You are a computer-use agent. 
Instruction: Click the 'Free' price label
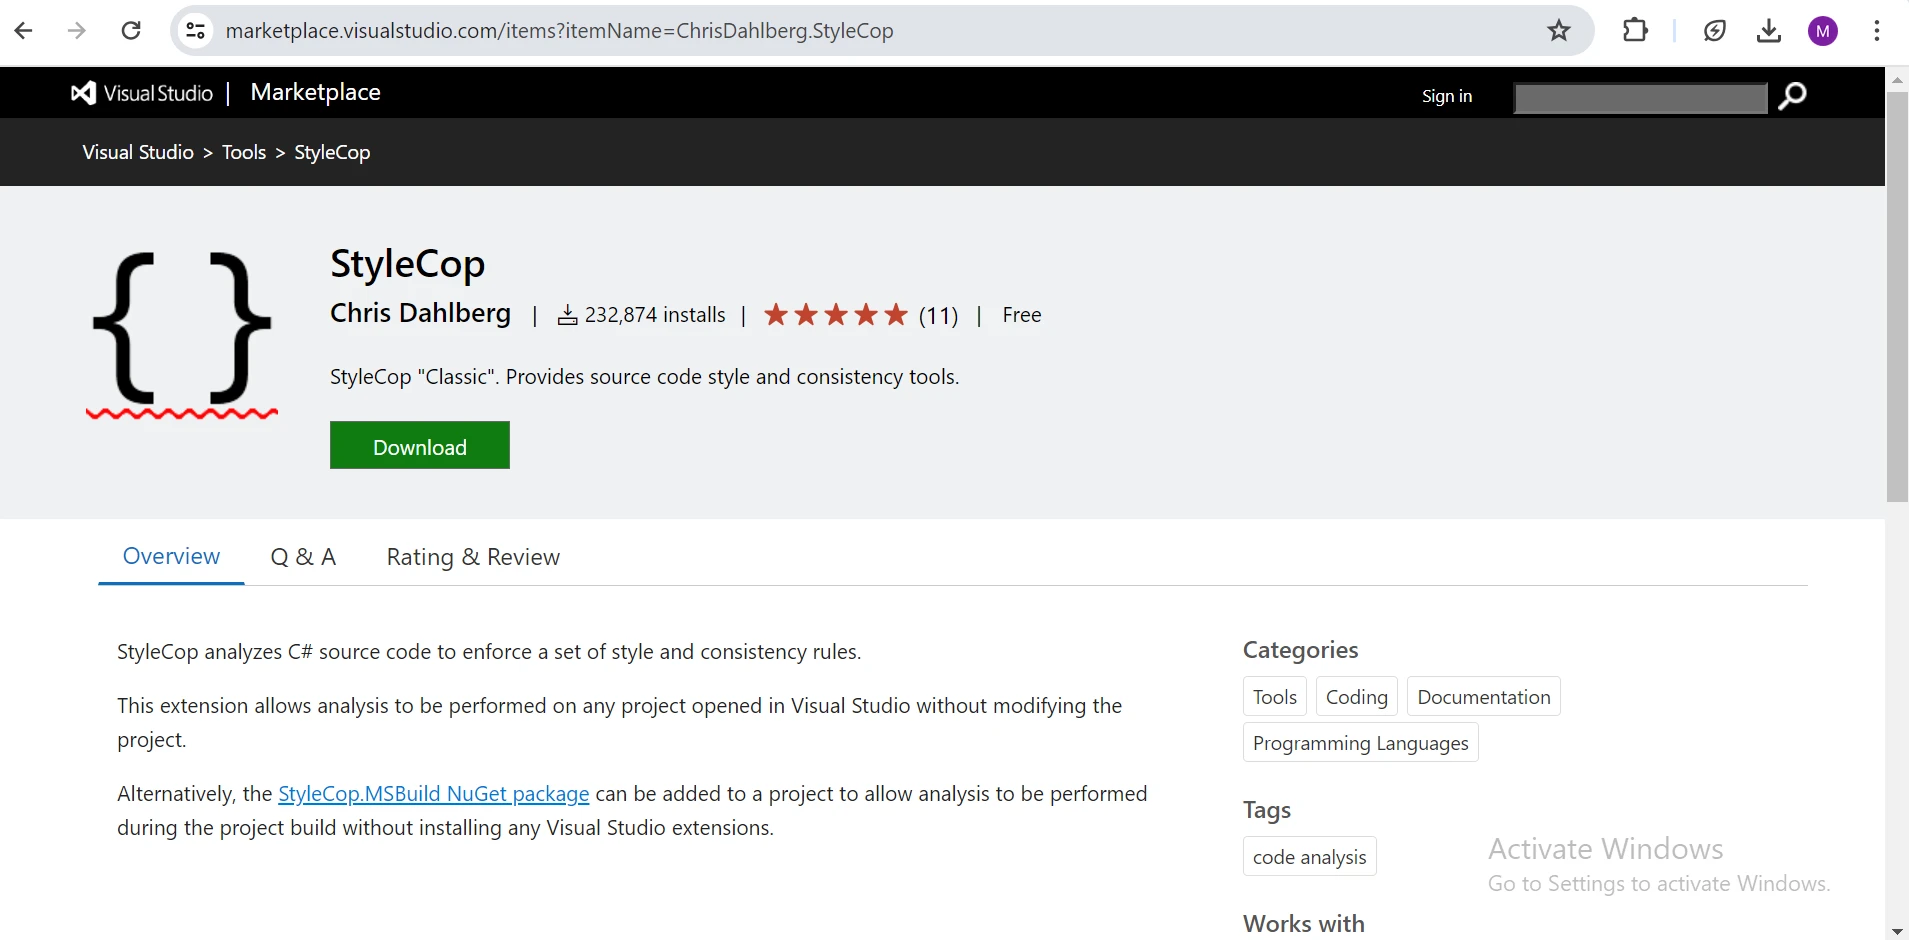pyautogui.click(x=1022, y=315)
